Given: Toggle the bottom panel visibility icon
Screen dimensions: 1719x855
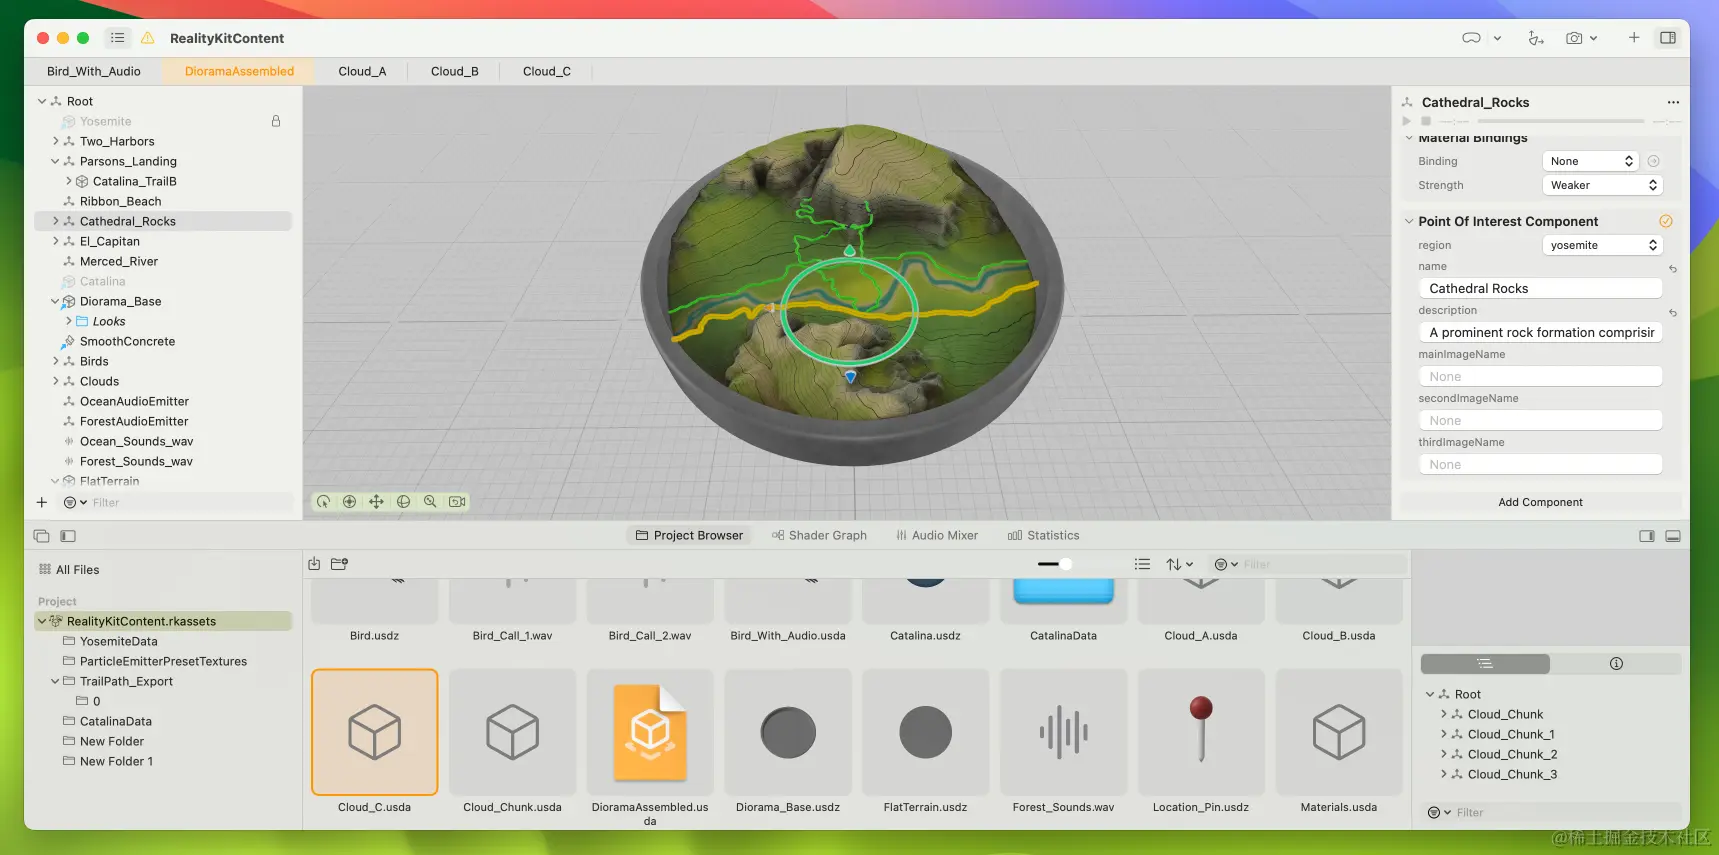Looking at the screenshot, I should point(1673,536).
